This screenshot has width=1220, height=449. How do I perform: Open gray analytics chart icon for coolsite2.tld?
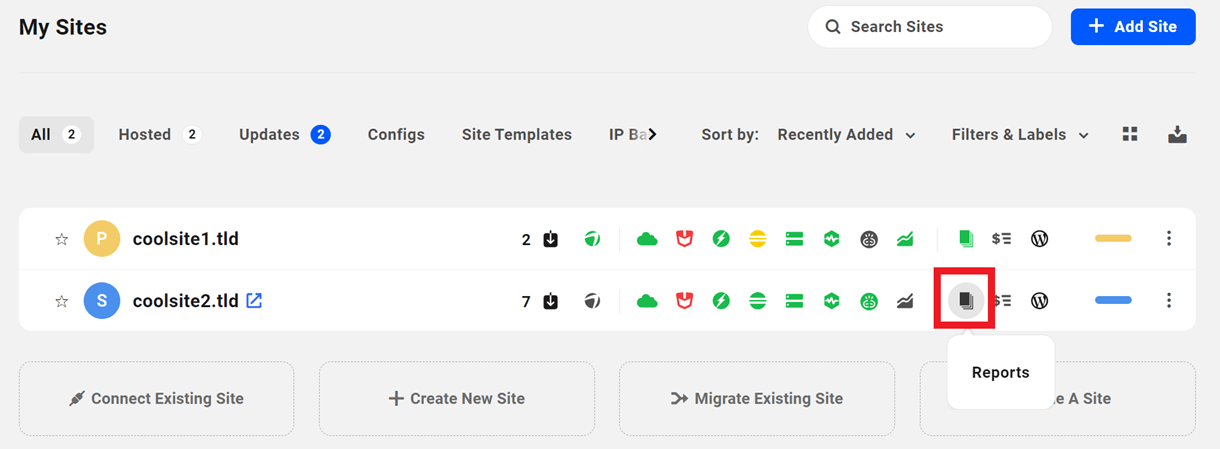point(906,301)
